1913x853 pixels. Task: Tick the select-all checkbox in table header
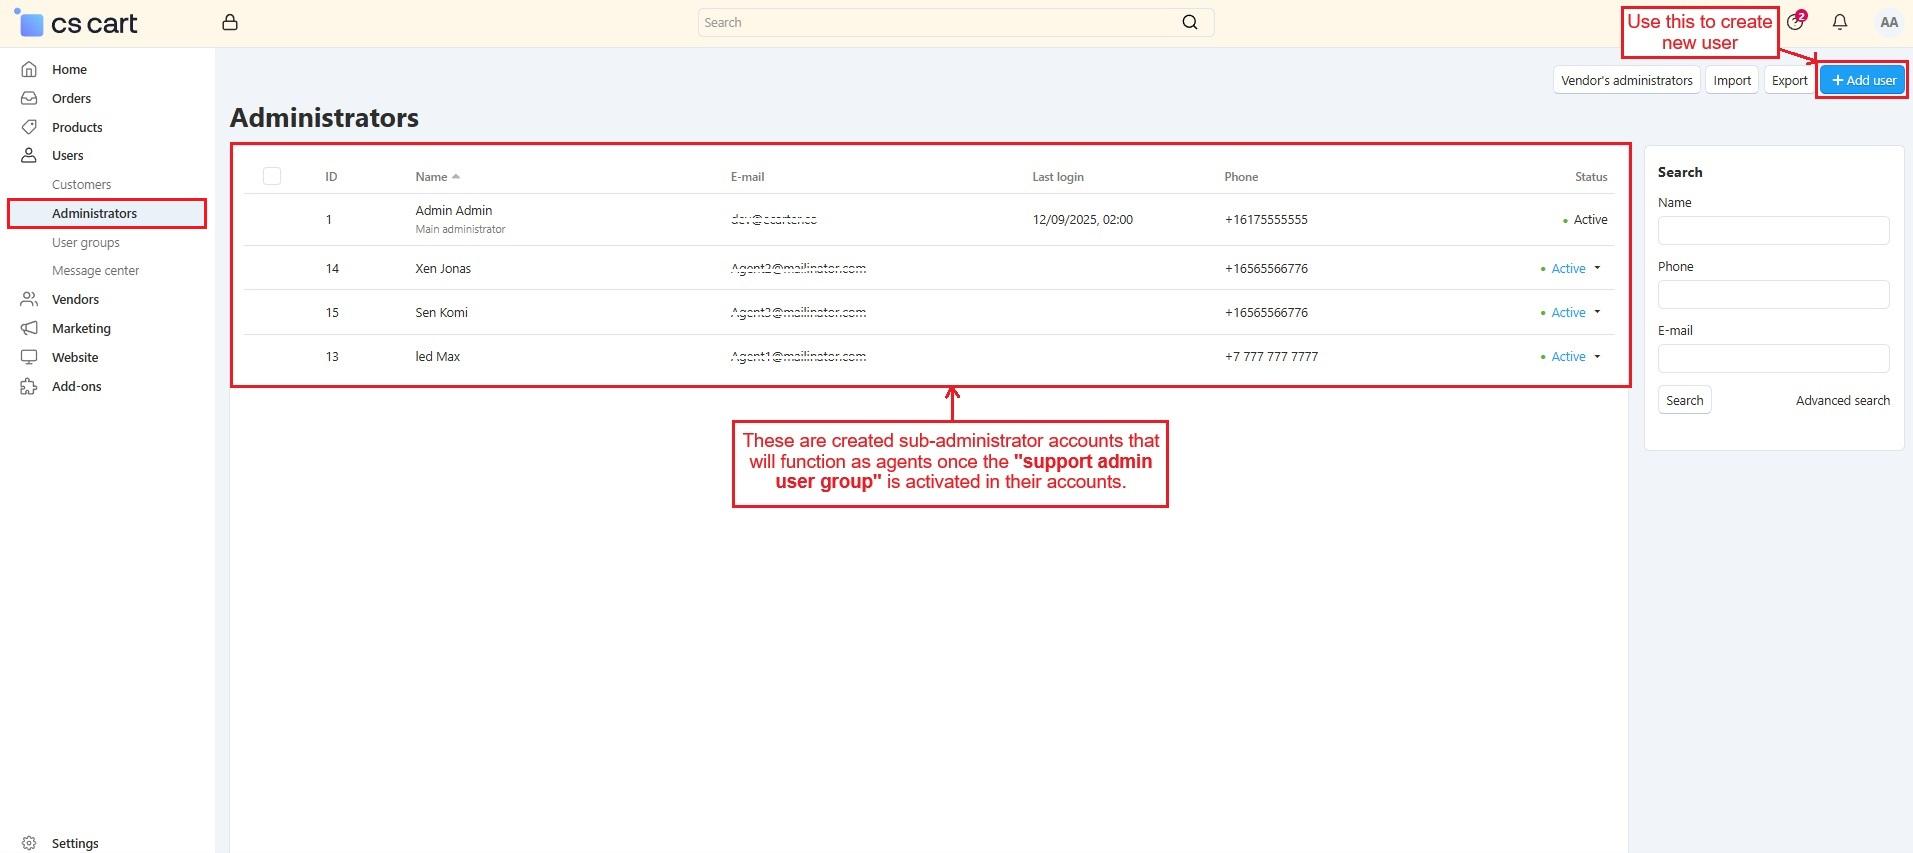(x=272, y=176)
